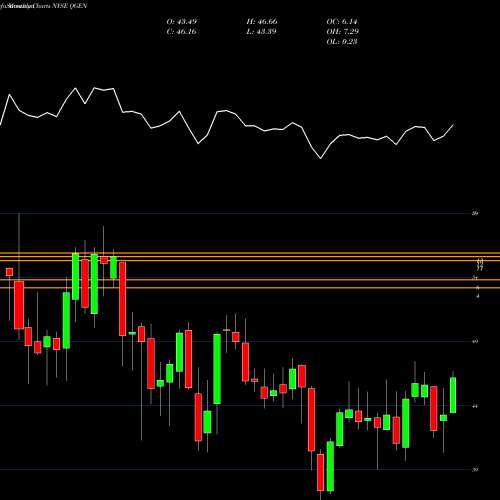Click the 44 price axis label

pyautogui.click(x=475, y=406)
